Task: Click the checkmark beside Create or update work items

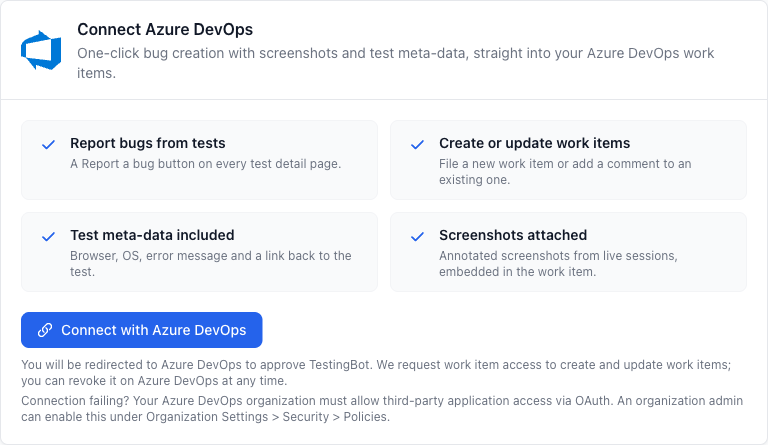Action: click(417, 144)
